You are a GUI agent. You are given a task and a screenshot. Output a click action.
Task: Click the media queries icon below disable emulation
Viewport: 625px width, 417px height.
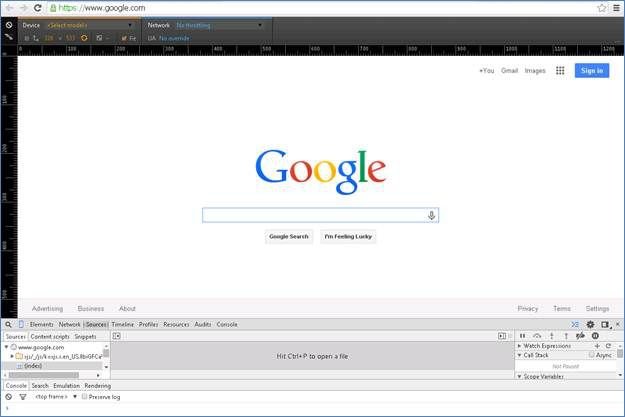[9, 37]
